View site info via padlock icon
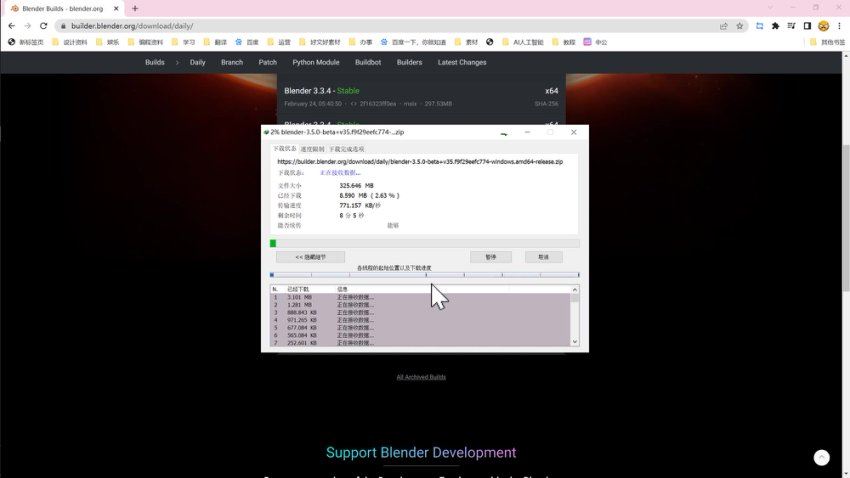Image resolution: width=850 pixels, height=478 pixels. pyautogui.click(x=63, y=26)
